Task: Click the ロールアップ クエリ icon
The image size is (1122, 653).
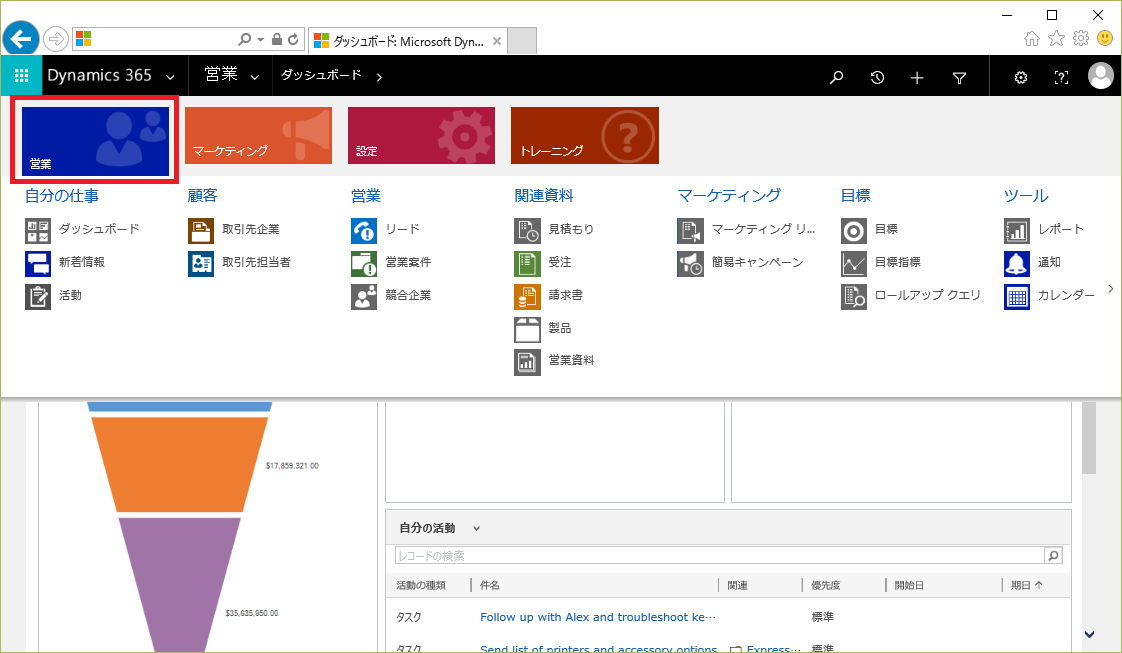Action: [x=854, y=297]
